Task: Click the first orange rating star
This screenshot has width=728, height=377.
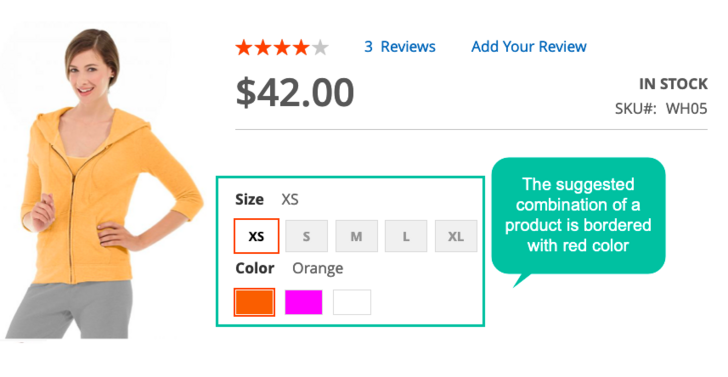Action: click(x=244, y=47)
